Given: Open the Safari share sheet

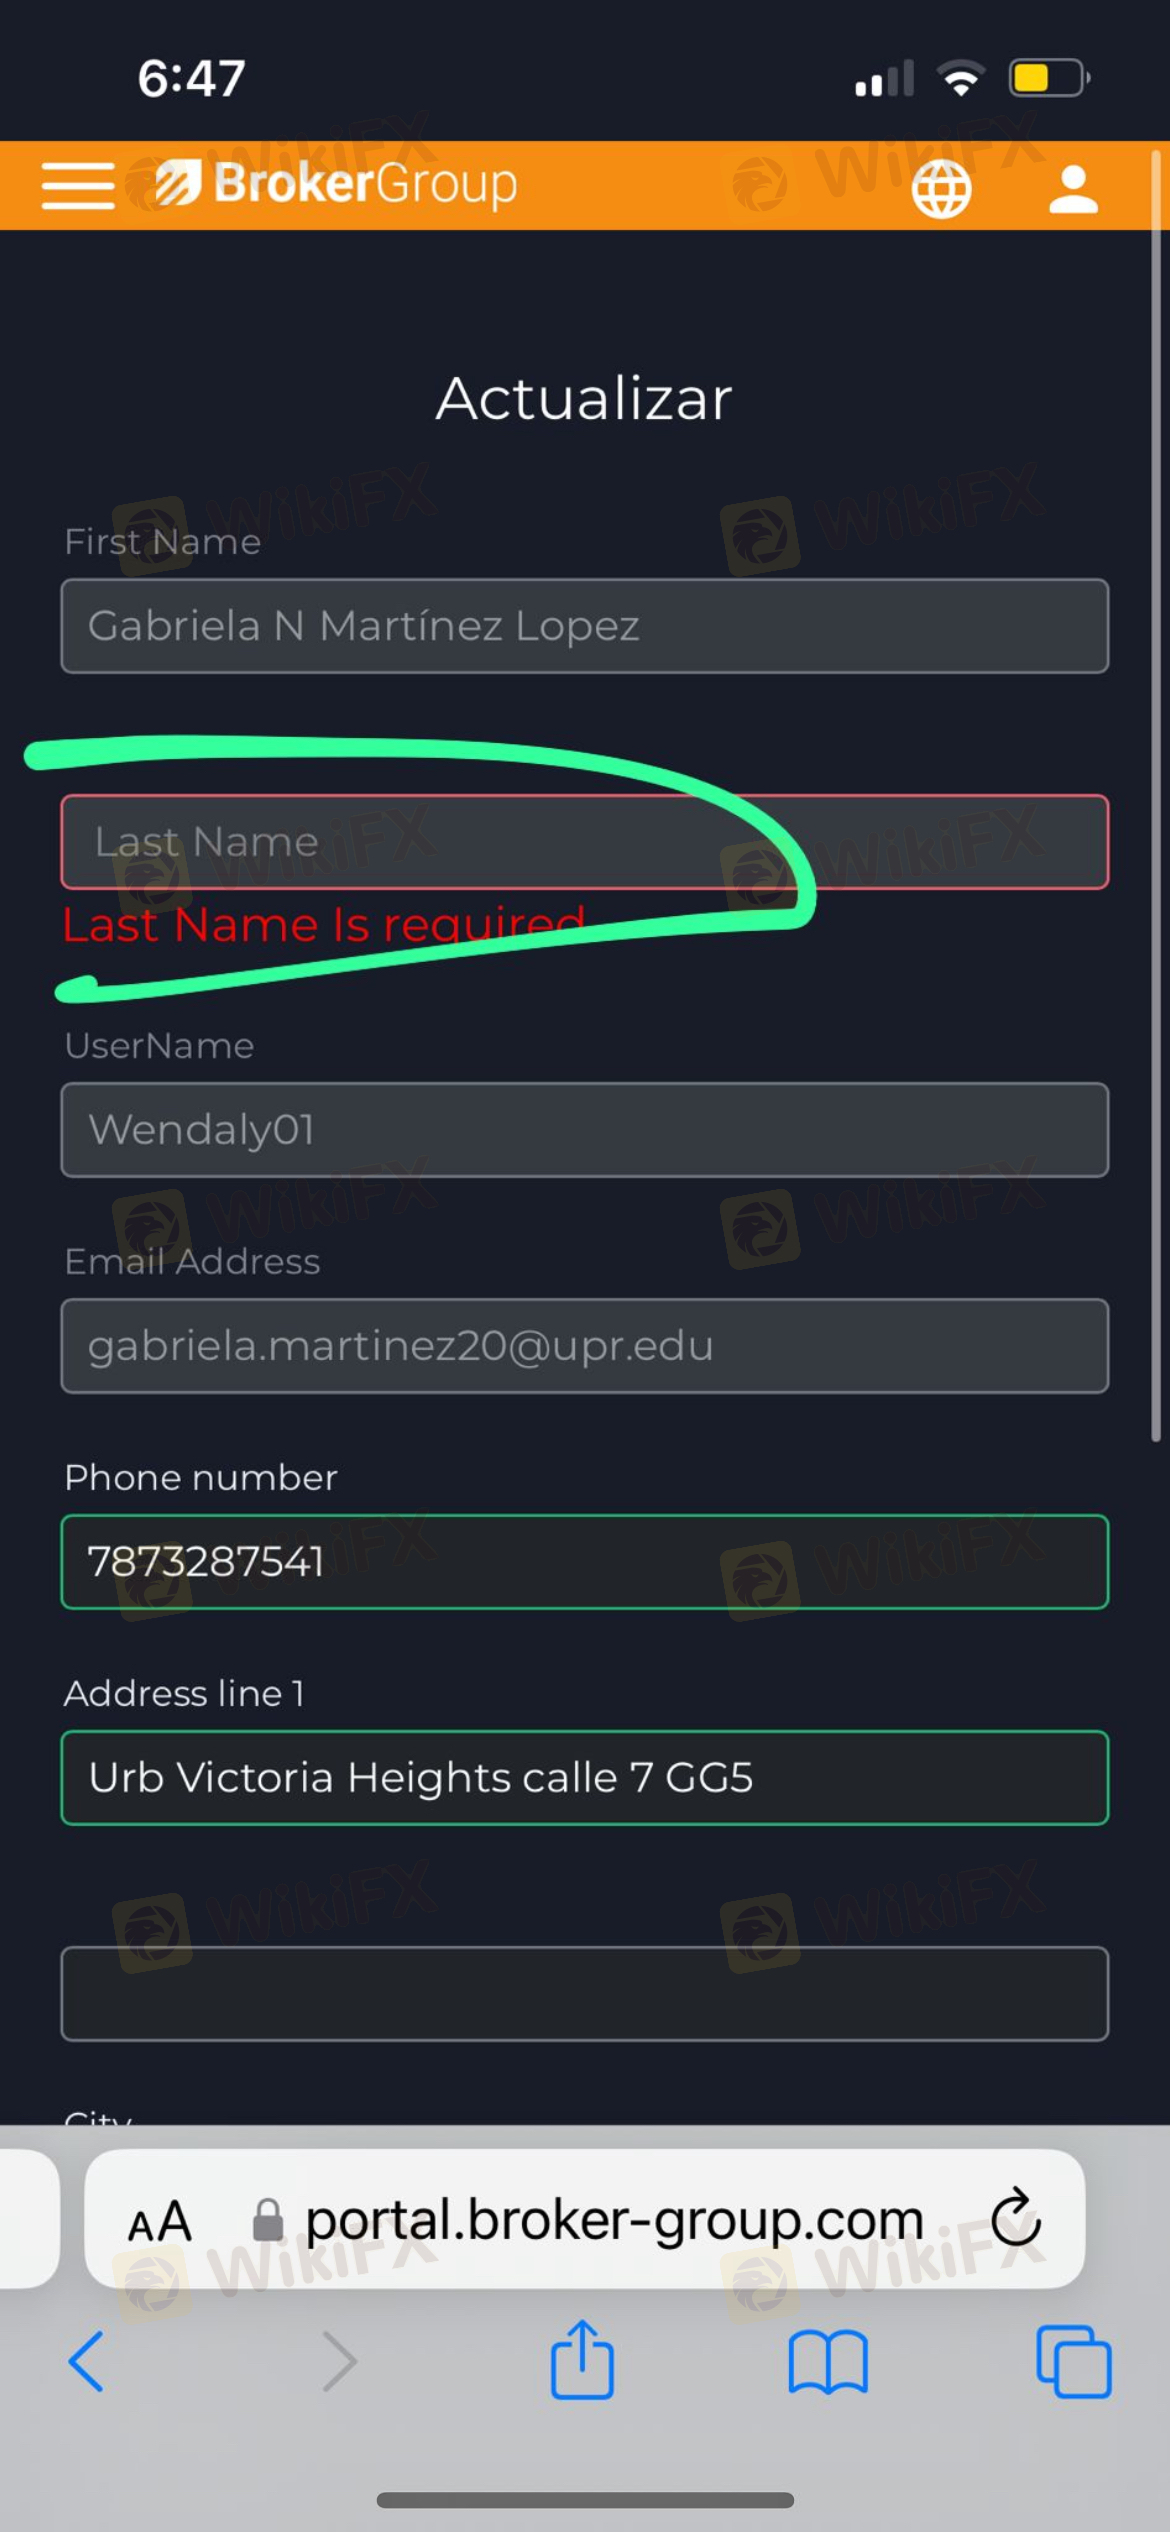Looking at the screenshot, I should tap(582, 2358).
